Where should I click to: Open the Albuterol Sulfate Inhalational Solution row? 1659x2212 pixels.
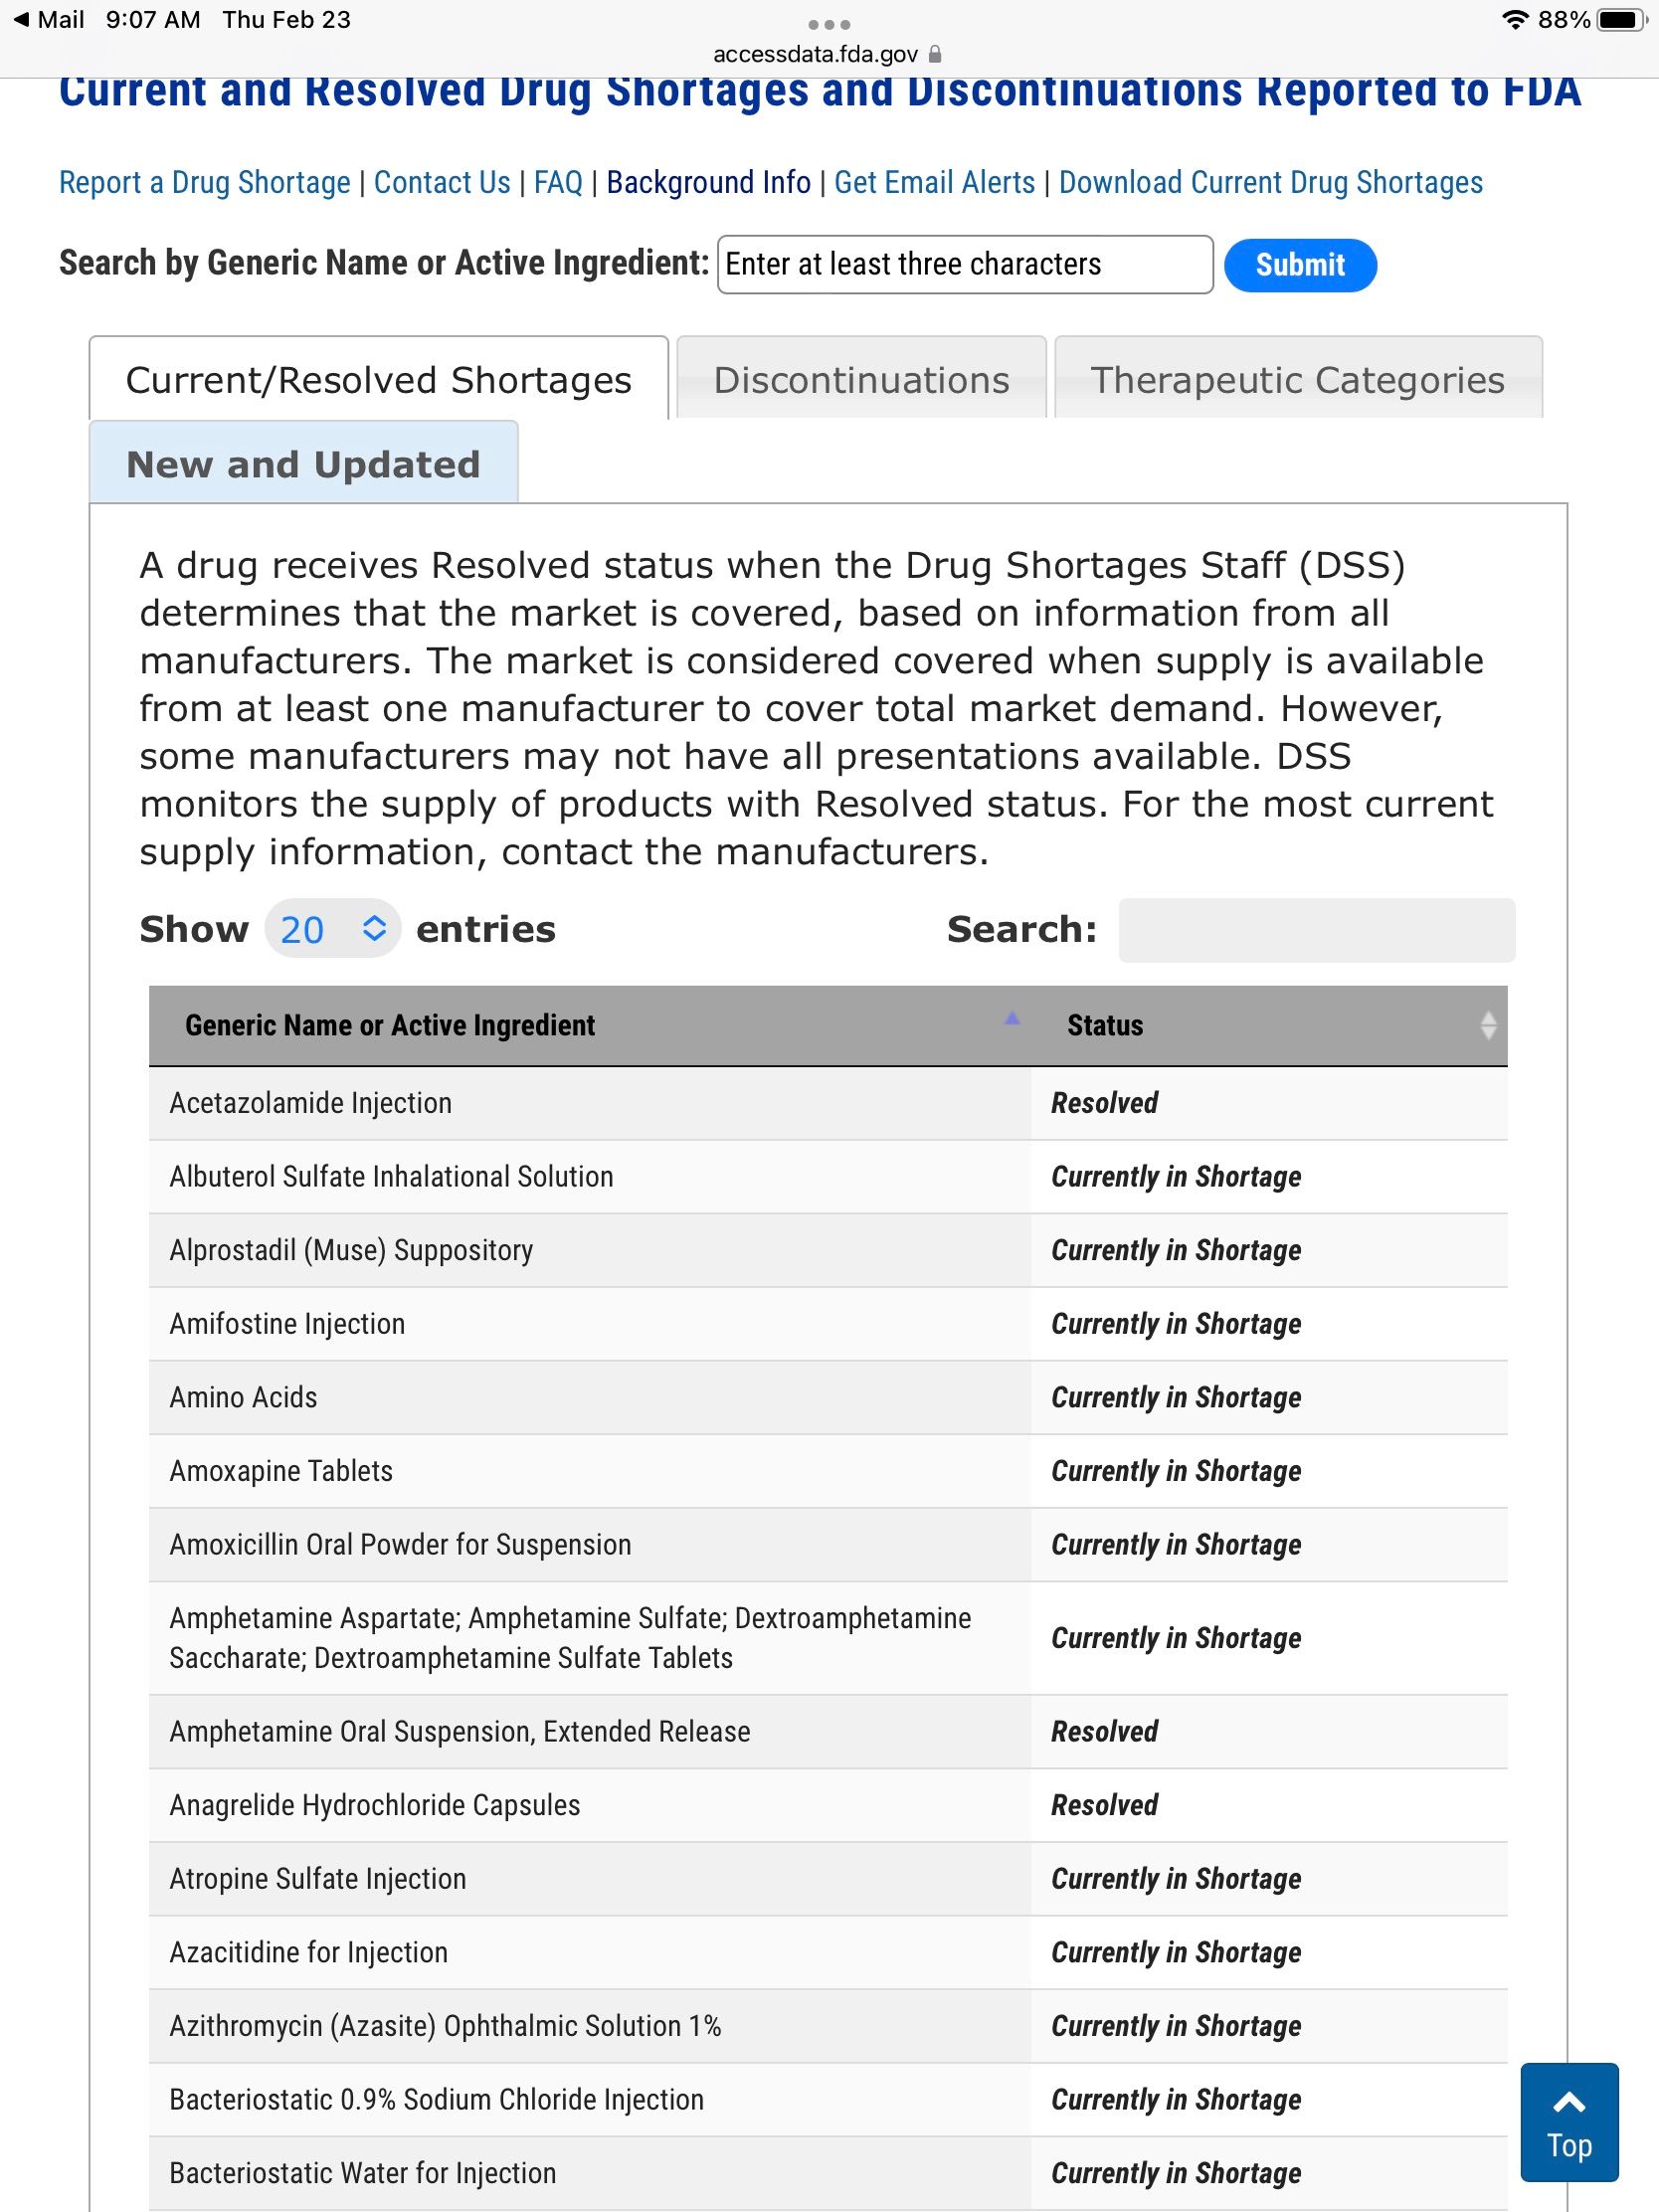391,1176
